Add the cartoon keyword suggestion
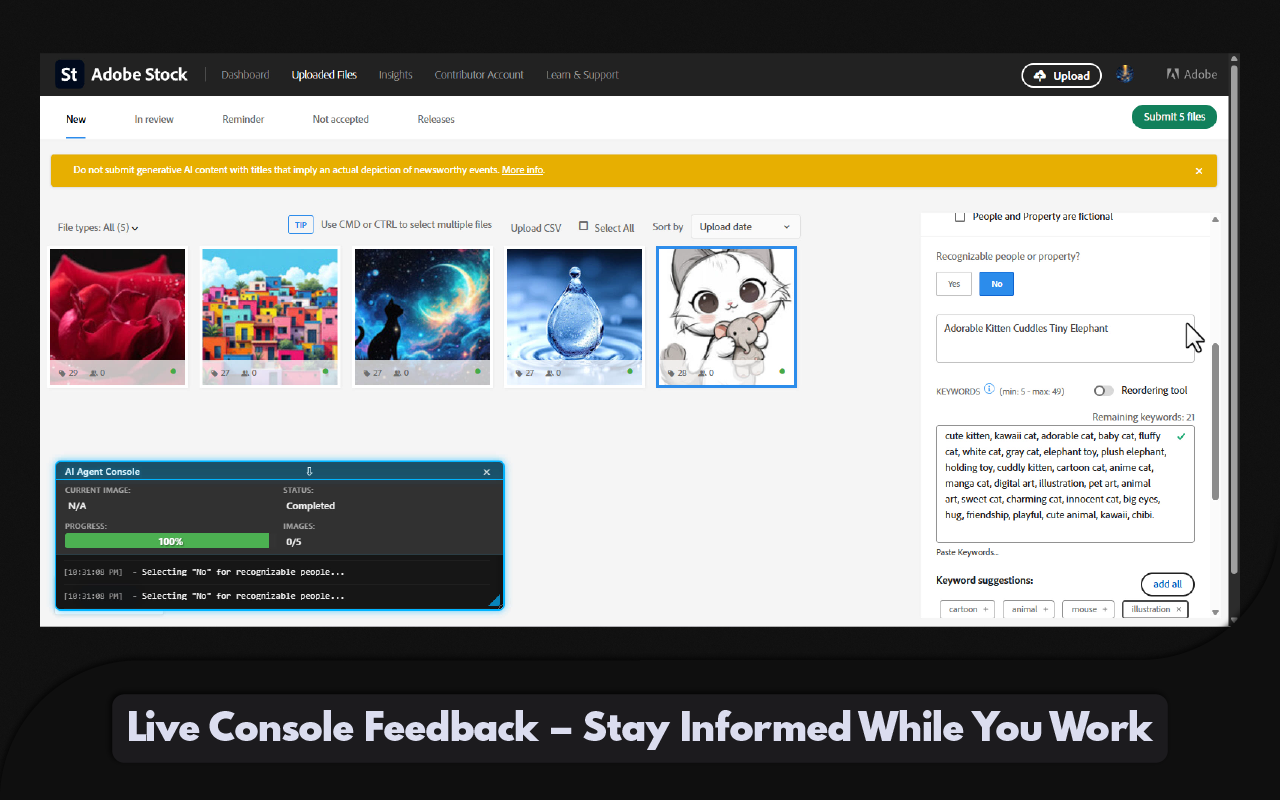The width and height of the screenshot is (1280, 800). click(969, 609)
